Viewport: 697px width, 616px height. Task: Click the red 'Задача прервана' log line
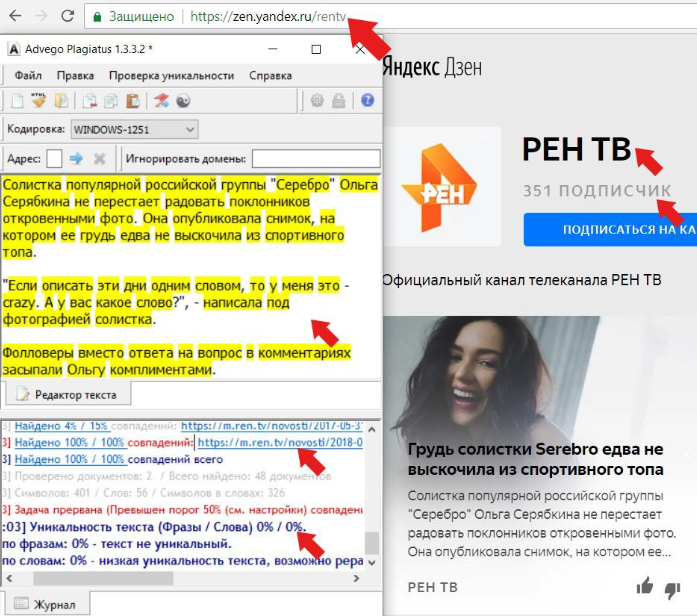coord(182,510)
